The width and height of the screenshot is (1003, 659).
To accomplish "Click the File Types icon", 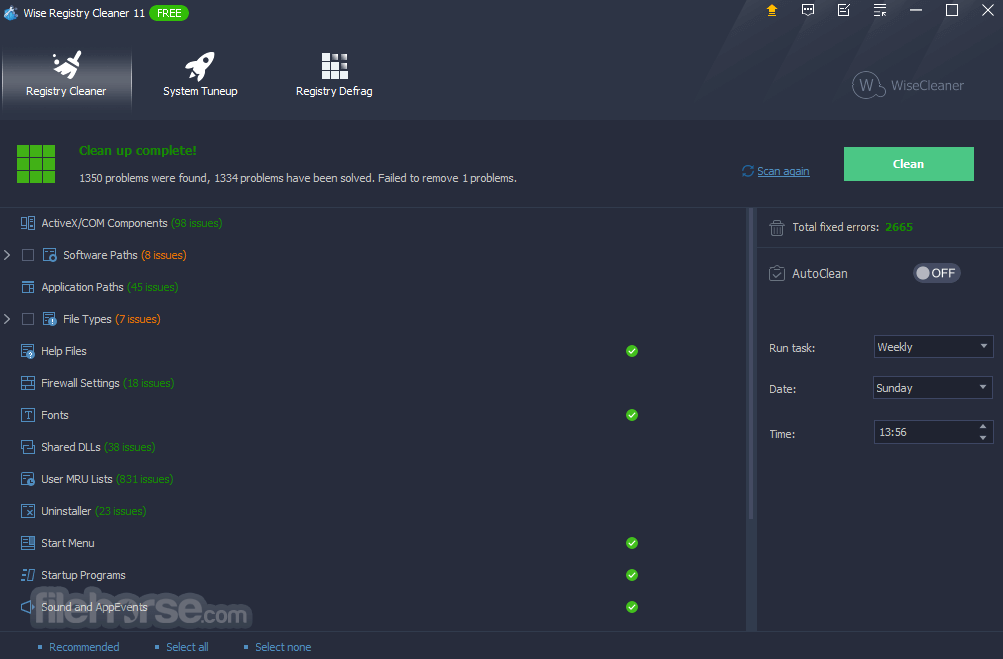I will [49, 319].
